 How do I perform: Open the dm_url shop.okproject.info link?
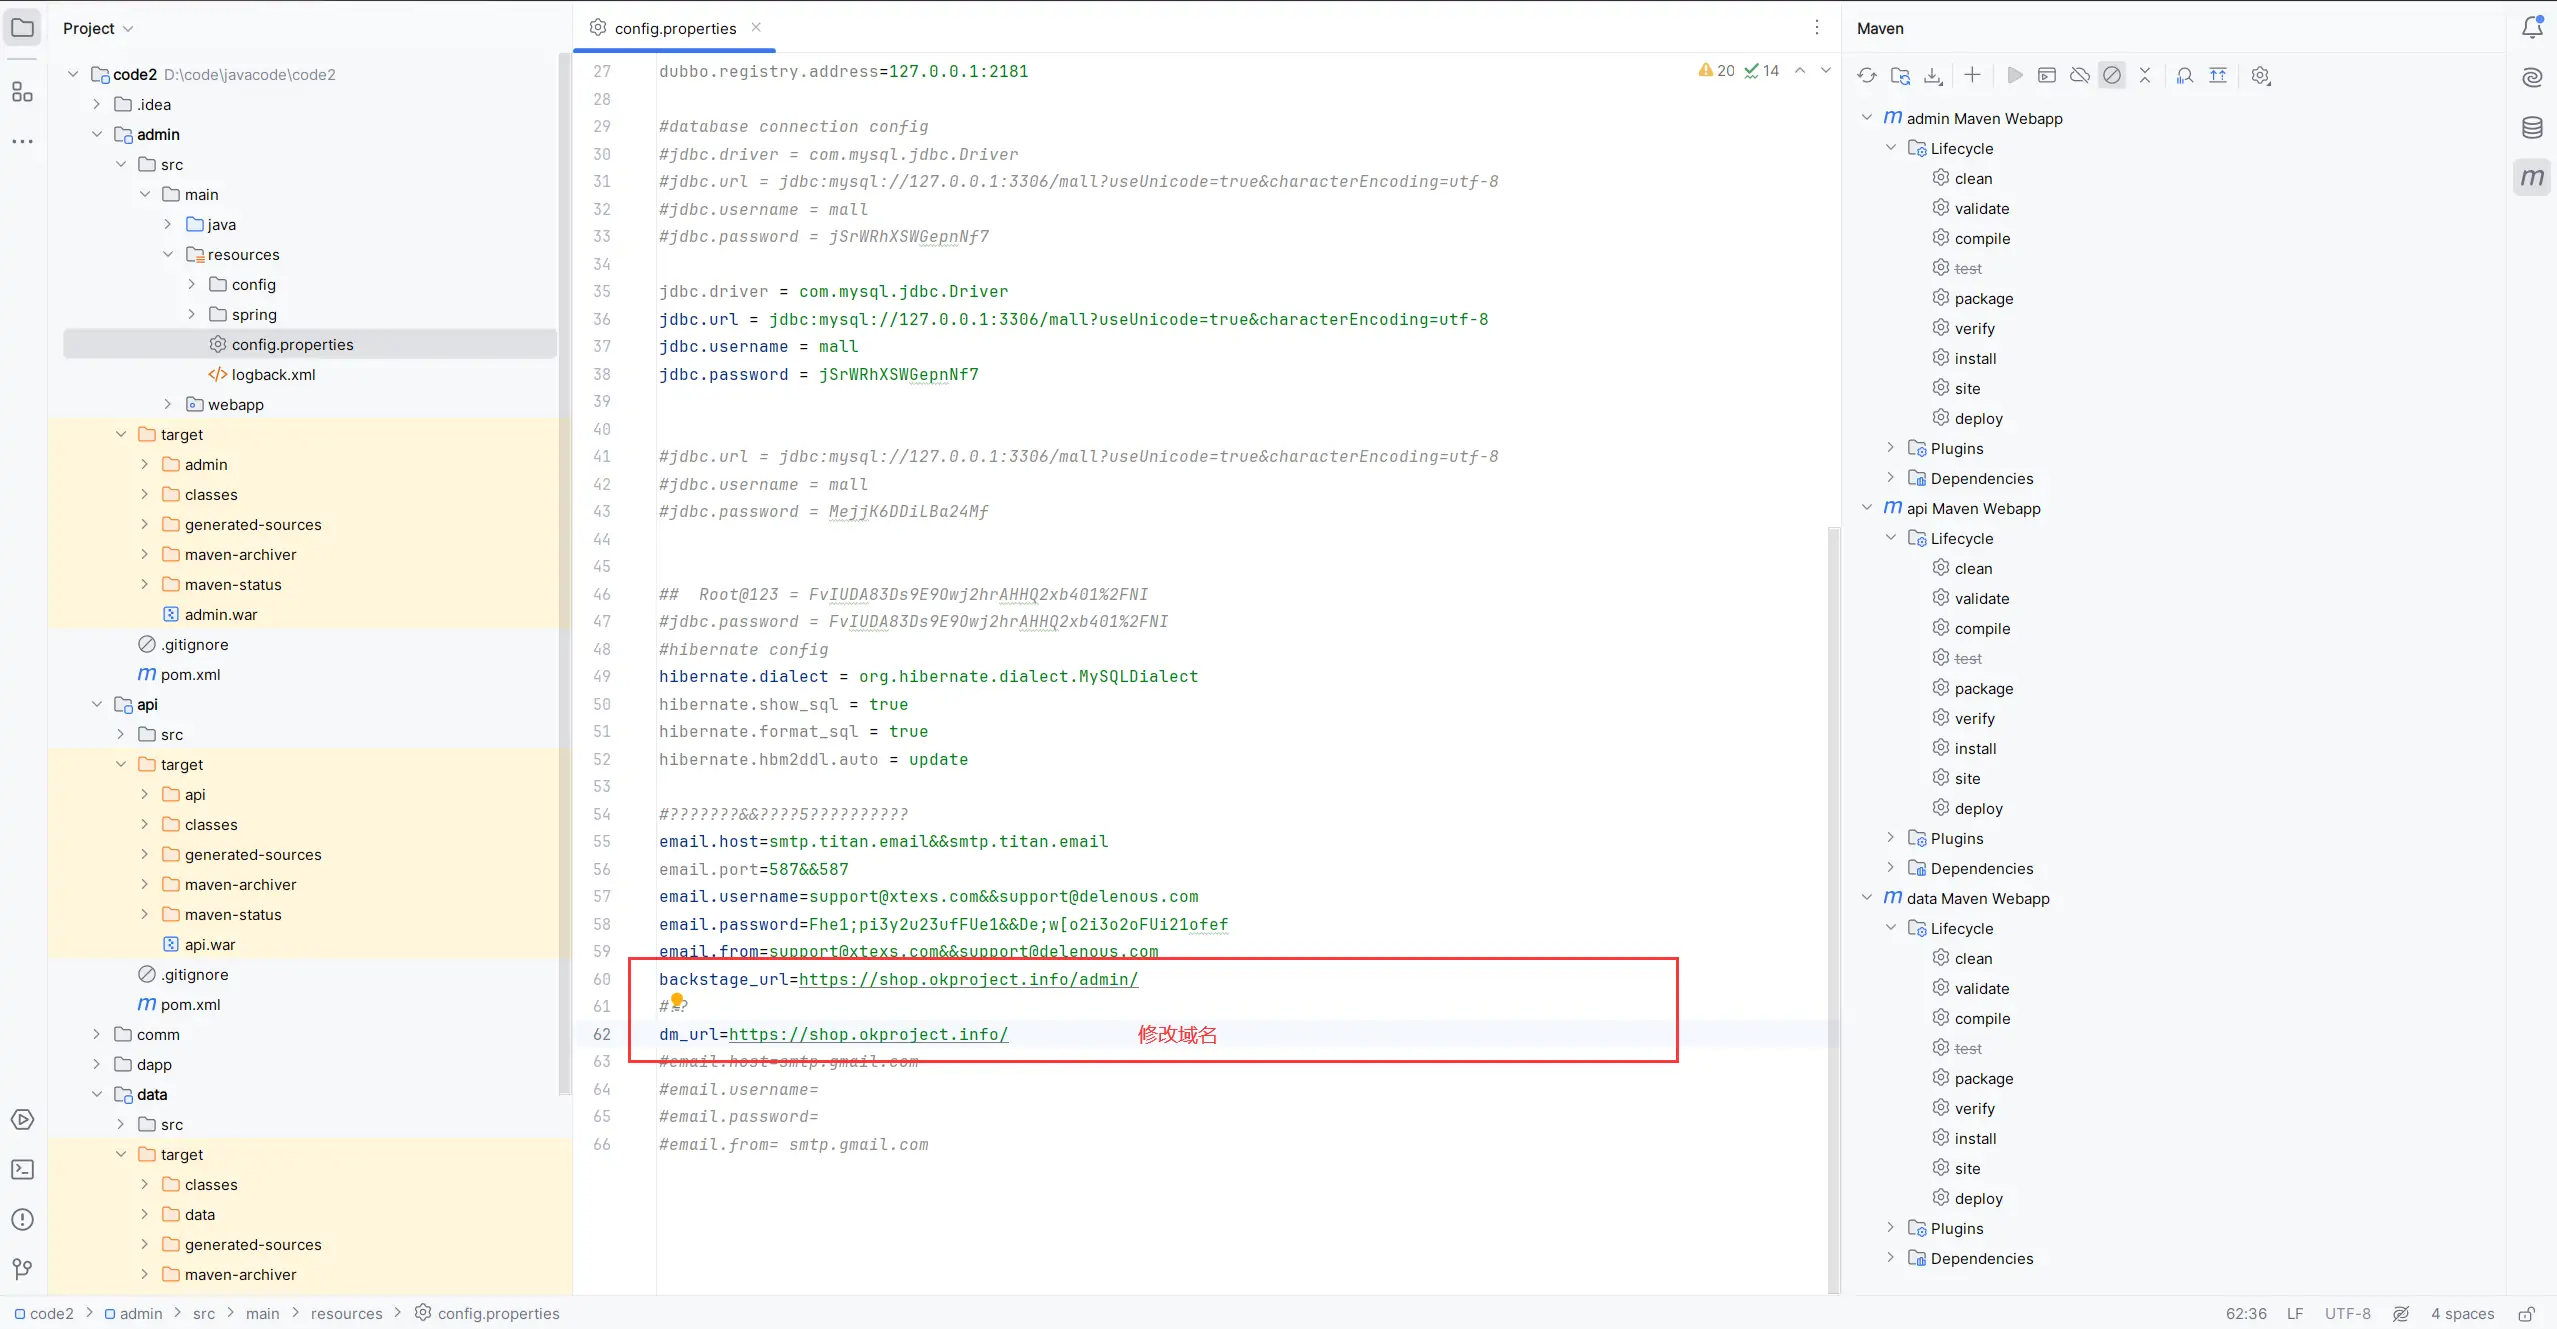click(x=868, y=1034)
